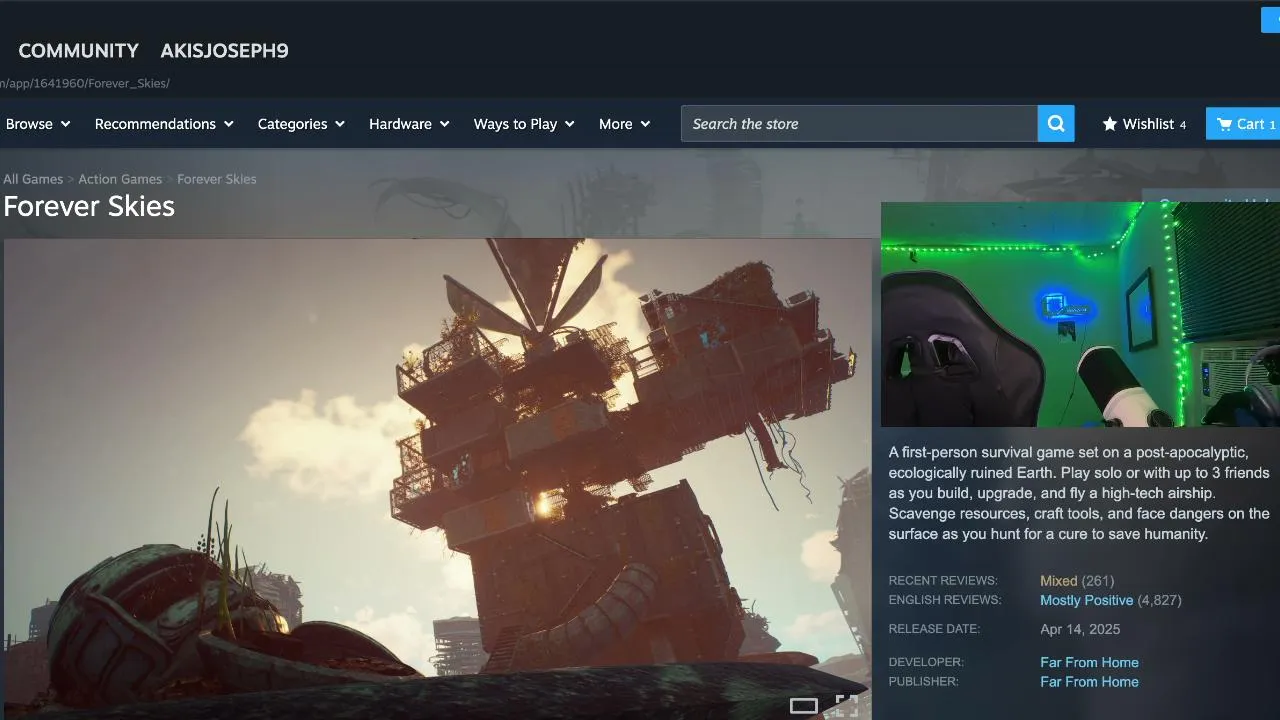This screenshot has width=1280, height=720.
Task: Click the ENGLISH REVIEWS: label
Action: coord(945,601)
